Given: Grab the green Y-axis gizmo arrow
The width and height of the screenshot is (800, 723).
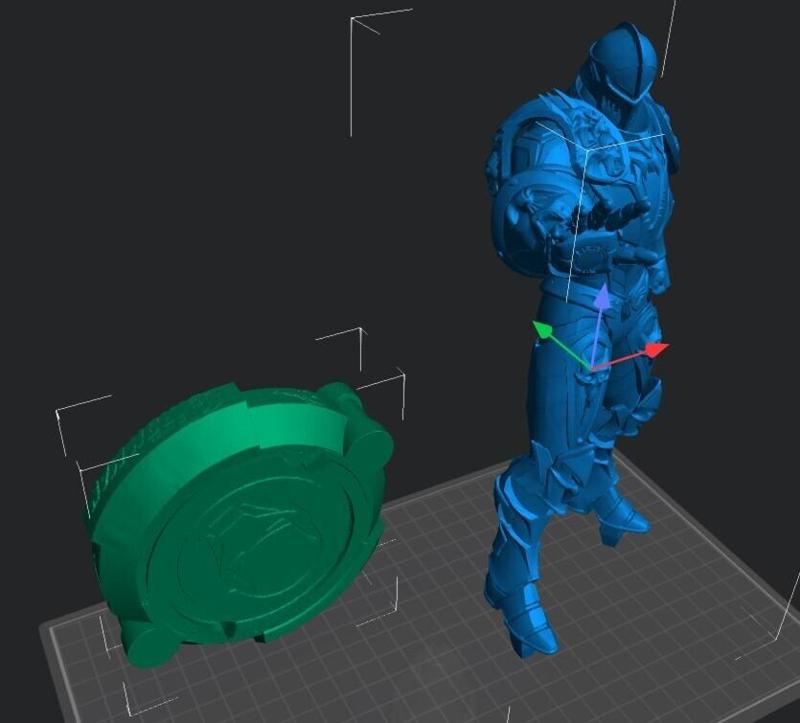Looking at the screenshot, I should (x=542, y=330).
